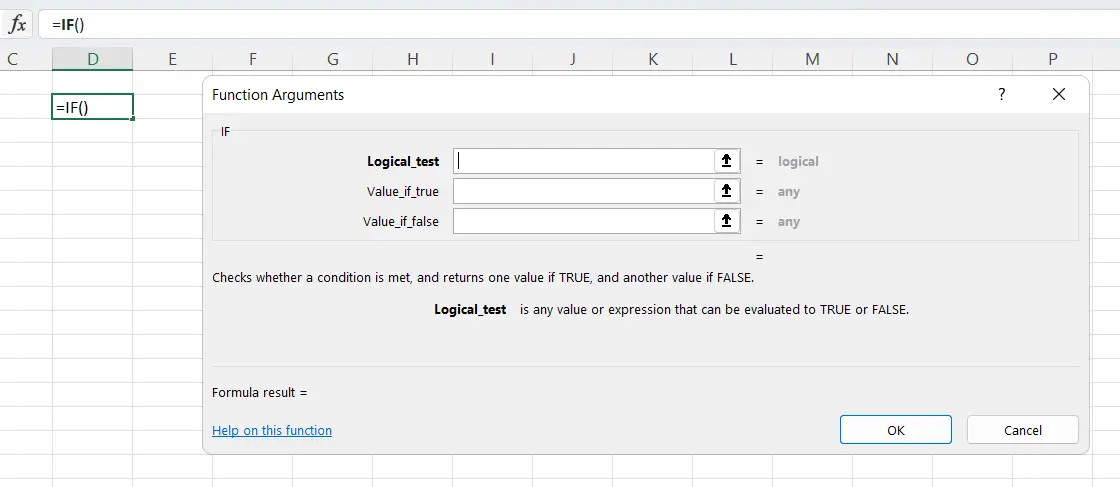Click the Value_if_false range selector arrow
The image size is (1120, 487).
point(727,221)
